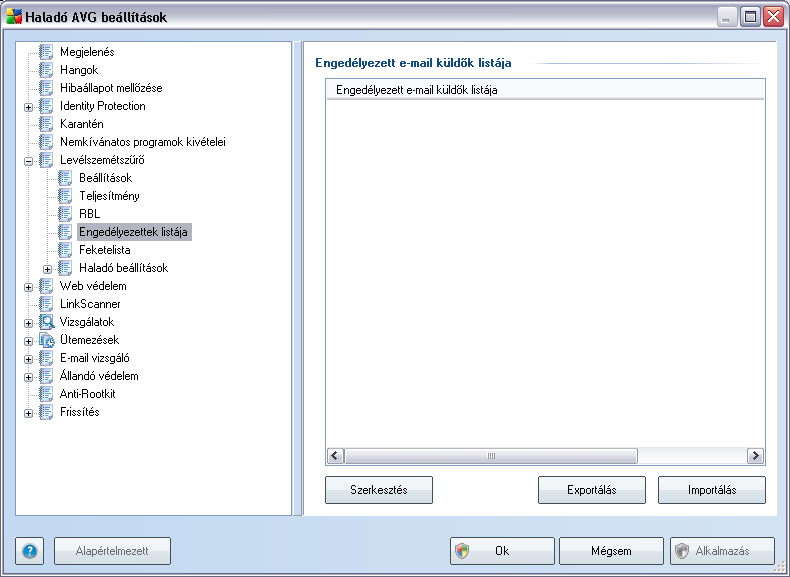Confirm with the Ok button
Viewport: 790px width, 577px height.
click(502, 551)
